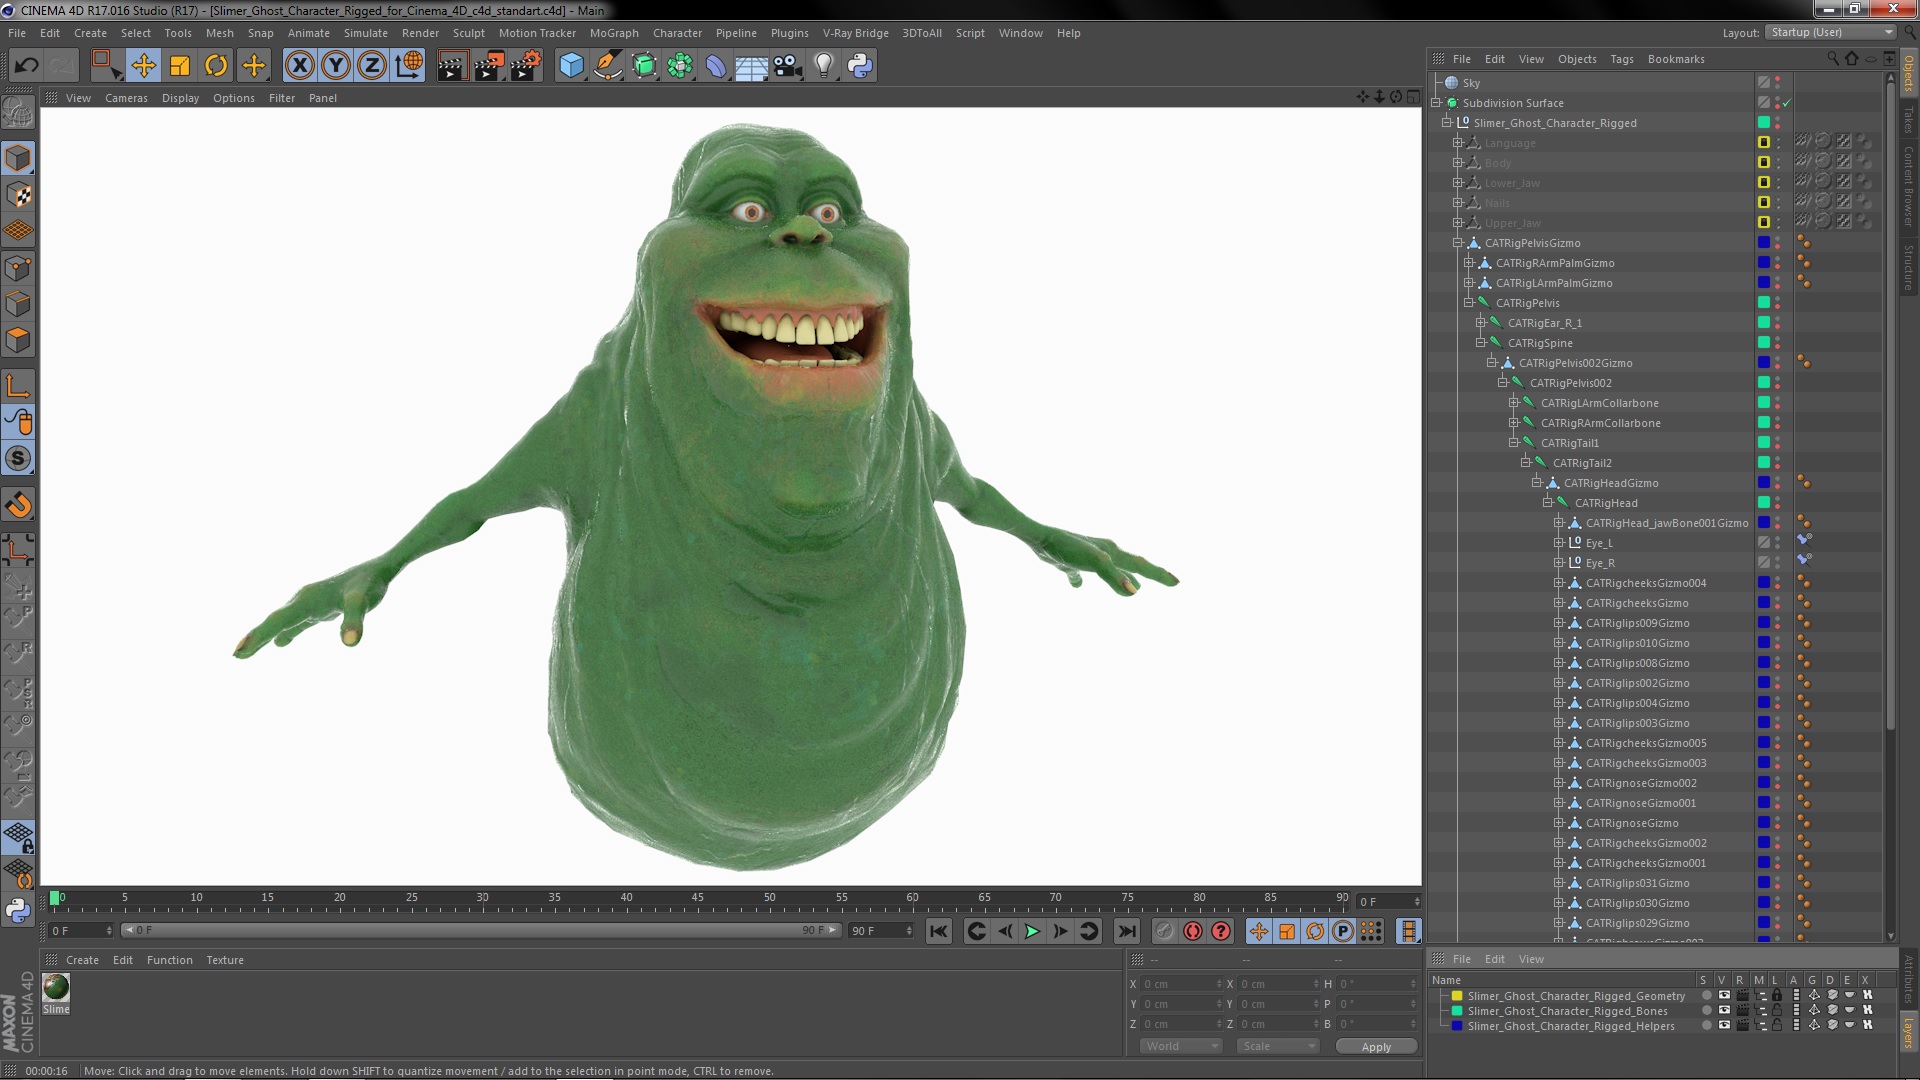Add a Light object
The width and height of the screenshot is (1920, 1080).
click(x=823, y=66)
